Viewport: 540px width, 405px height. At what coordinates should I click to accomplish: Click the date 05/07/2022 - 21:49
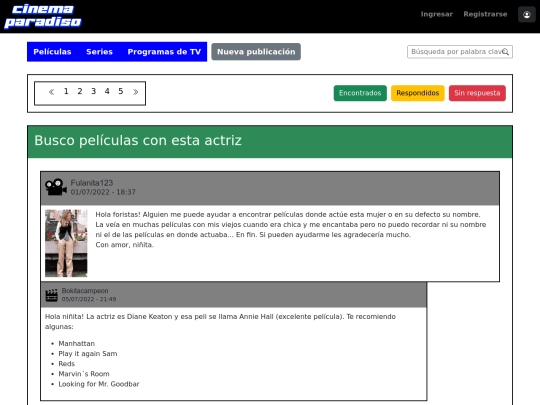pos(89,299)
